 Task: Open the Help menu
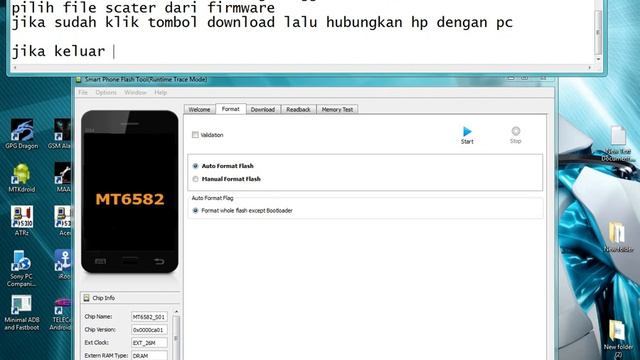[x=160, y=93]
